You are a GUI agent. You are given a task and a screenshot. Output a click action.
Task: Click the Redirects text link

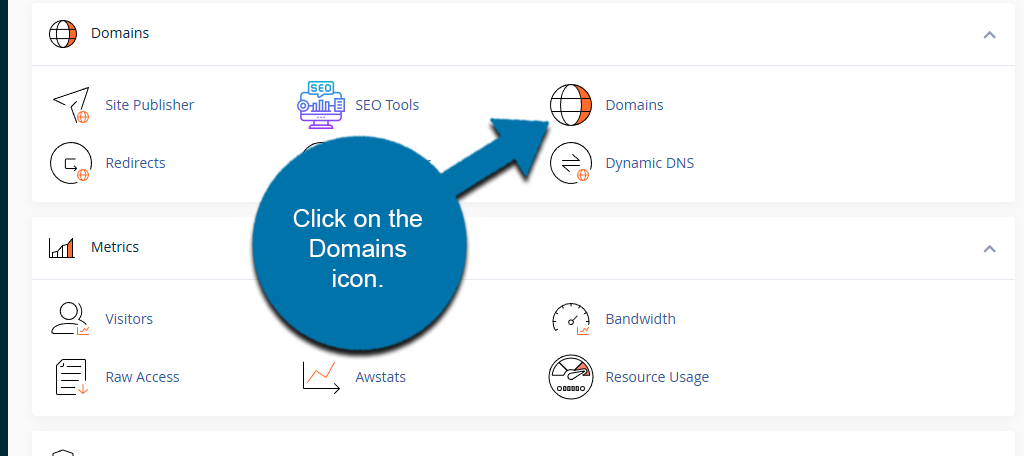[135, 163]
